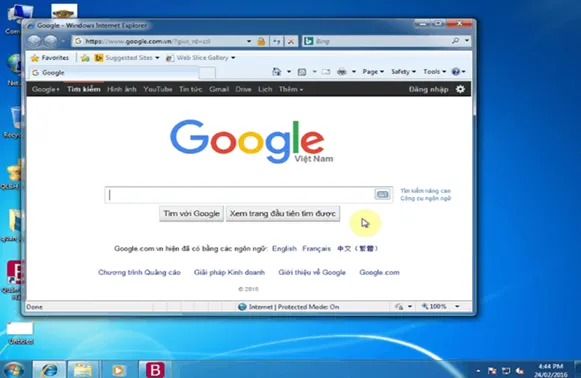
Task: Click the RSS feeds icon
Action: (x=302, y=72)
